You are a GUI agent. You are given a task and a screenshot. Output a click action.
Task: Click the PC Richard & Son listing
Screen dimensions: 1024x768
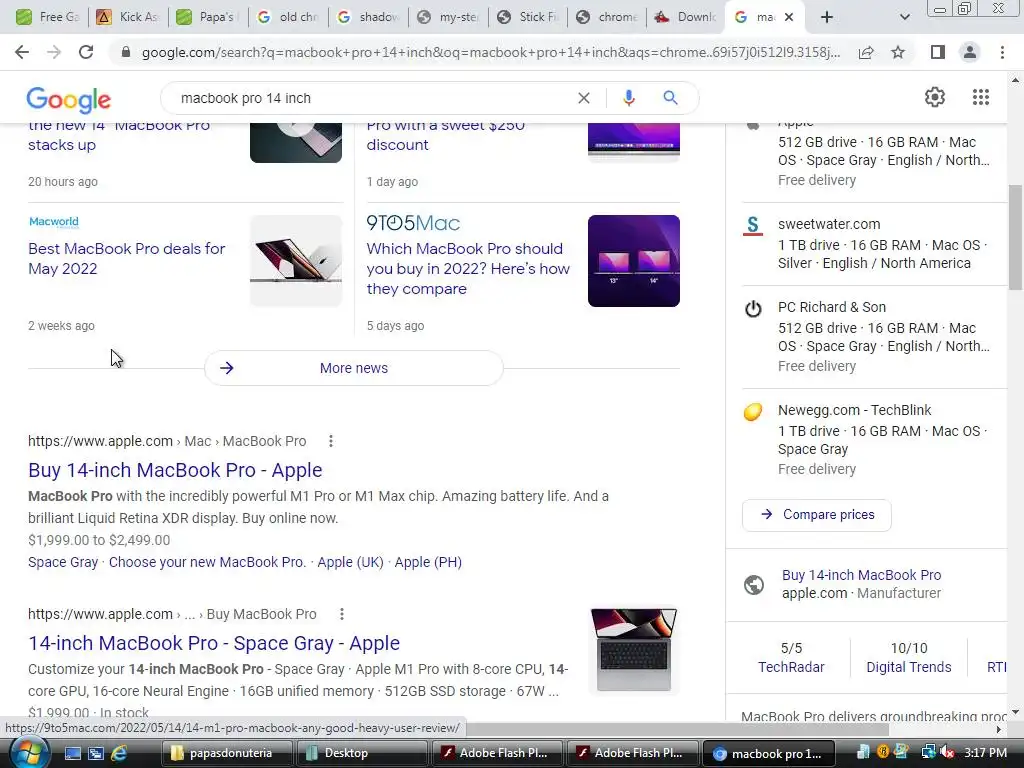coord(874,336)
